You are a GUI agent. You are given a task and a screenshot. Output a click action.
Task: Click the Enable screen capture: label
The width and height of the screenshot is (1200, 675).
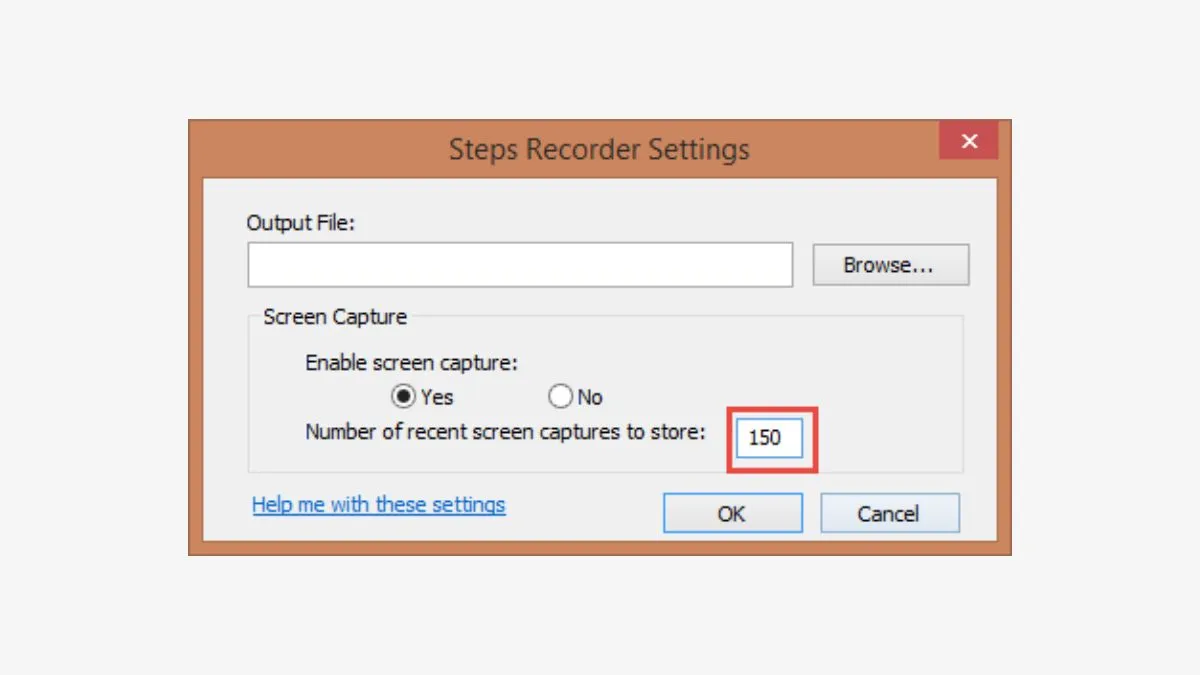coord(411,363)
